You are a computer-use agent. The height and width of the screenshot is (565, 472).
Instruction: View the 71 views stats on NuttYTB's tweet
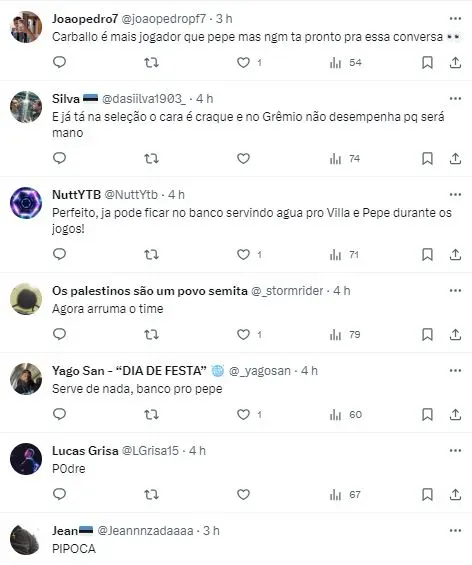[344, 255]
